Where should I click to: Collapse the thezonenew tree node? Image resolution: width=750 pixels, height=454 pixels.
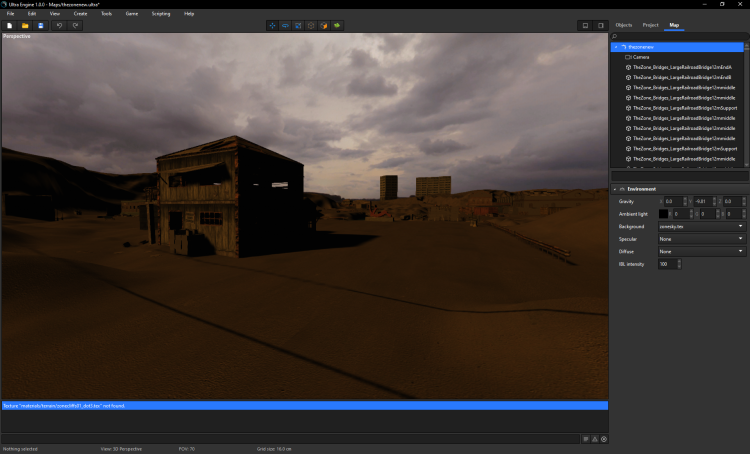pos(616,47)
